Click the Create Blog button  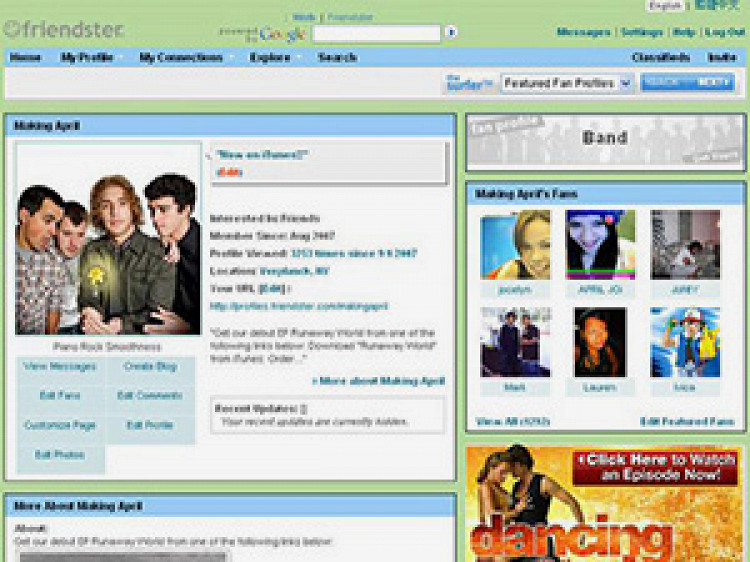150,366
